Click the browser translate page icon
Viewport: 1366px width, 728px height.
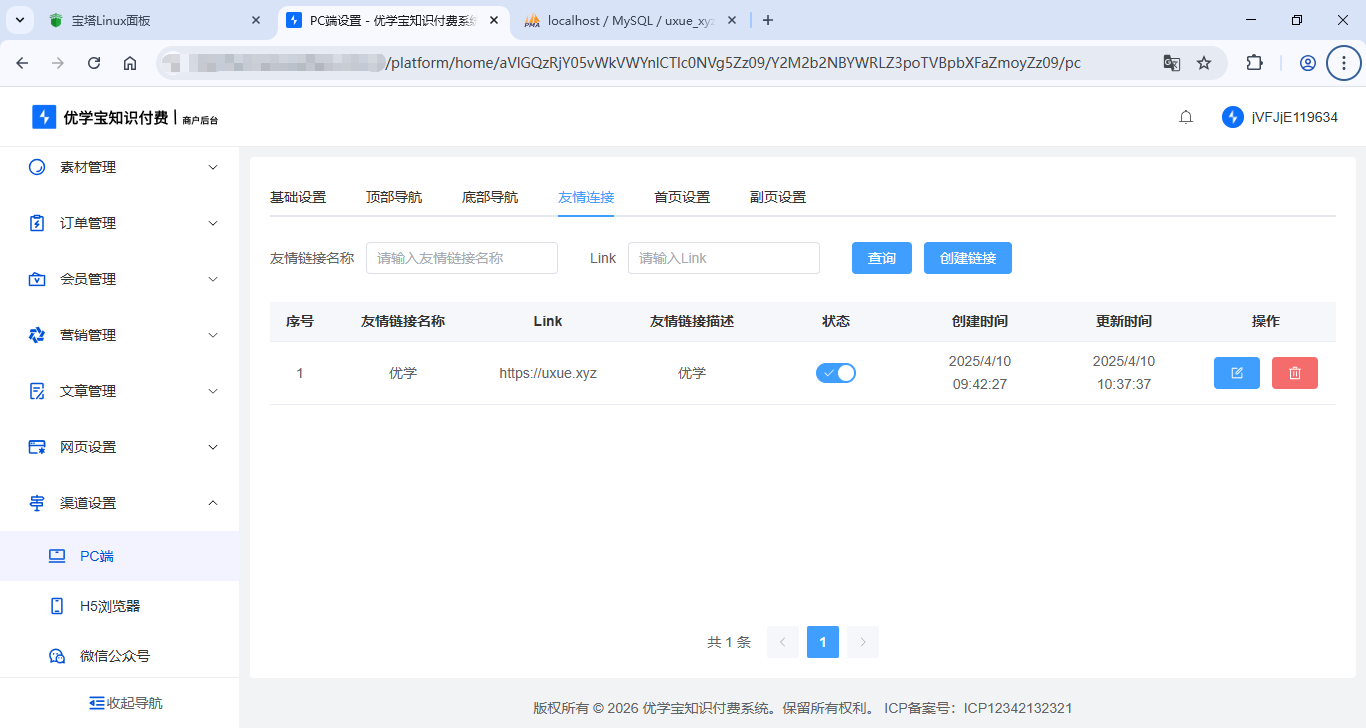pyautogui.click(x=1171, y=63)
